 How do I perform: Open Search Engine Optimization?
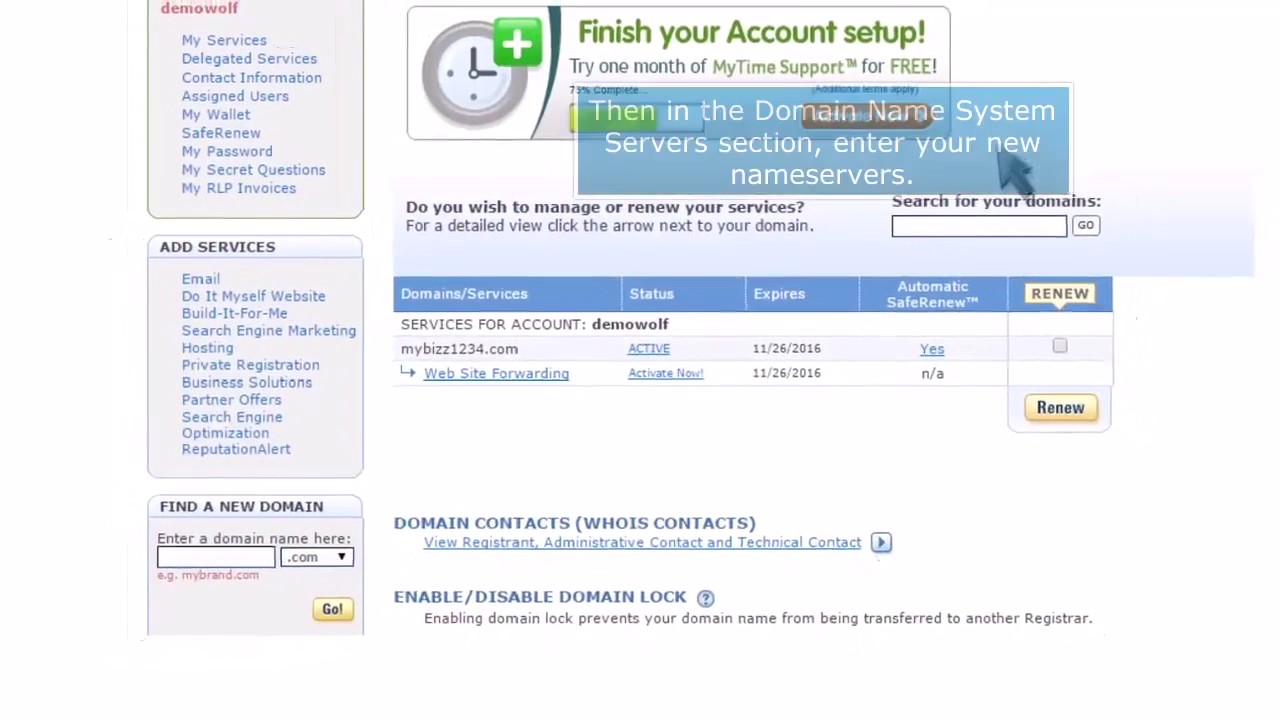point(232,425)
